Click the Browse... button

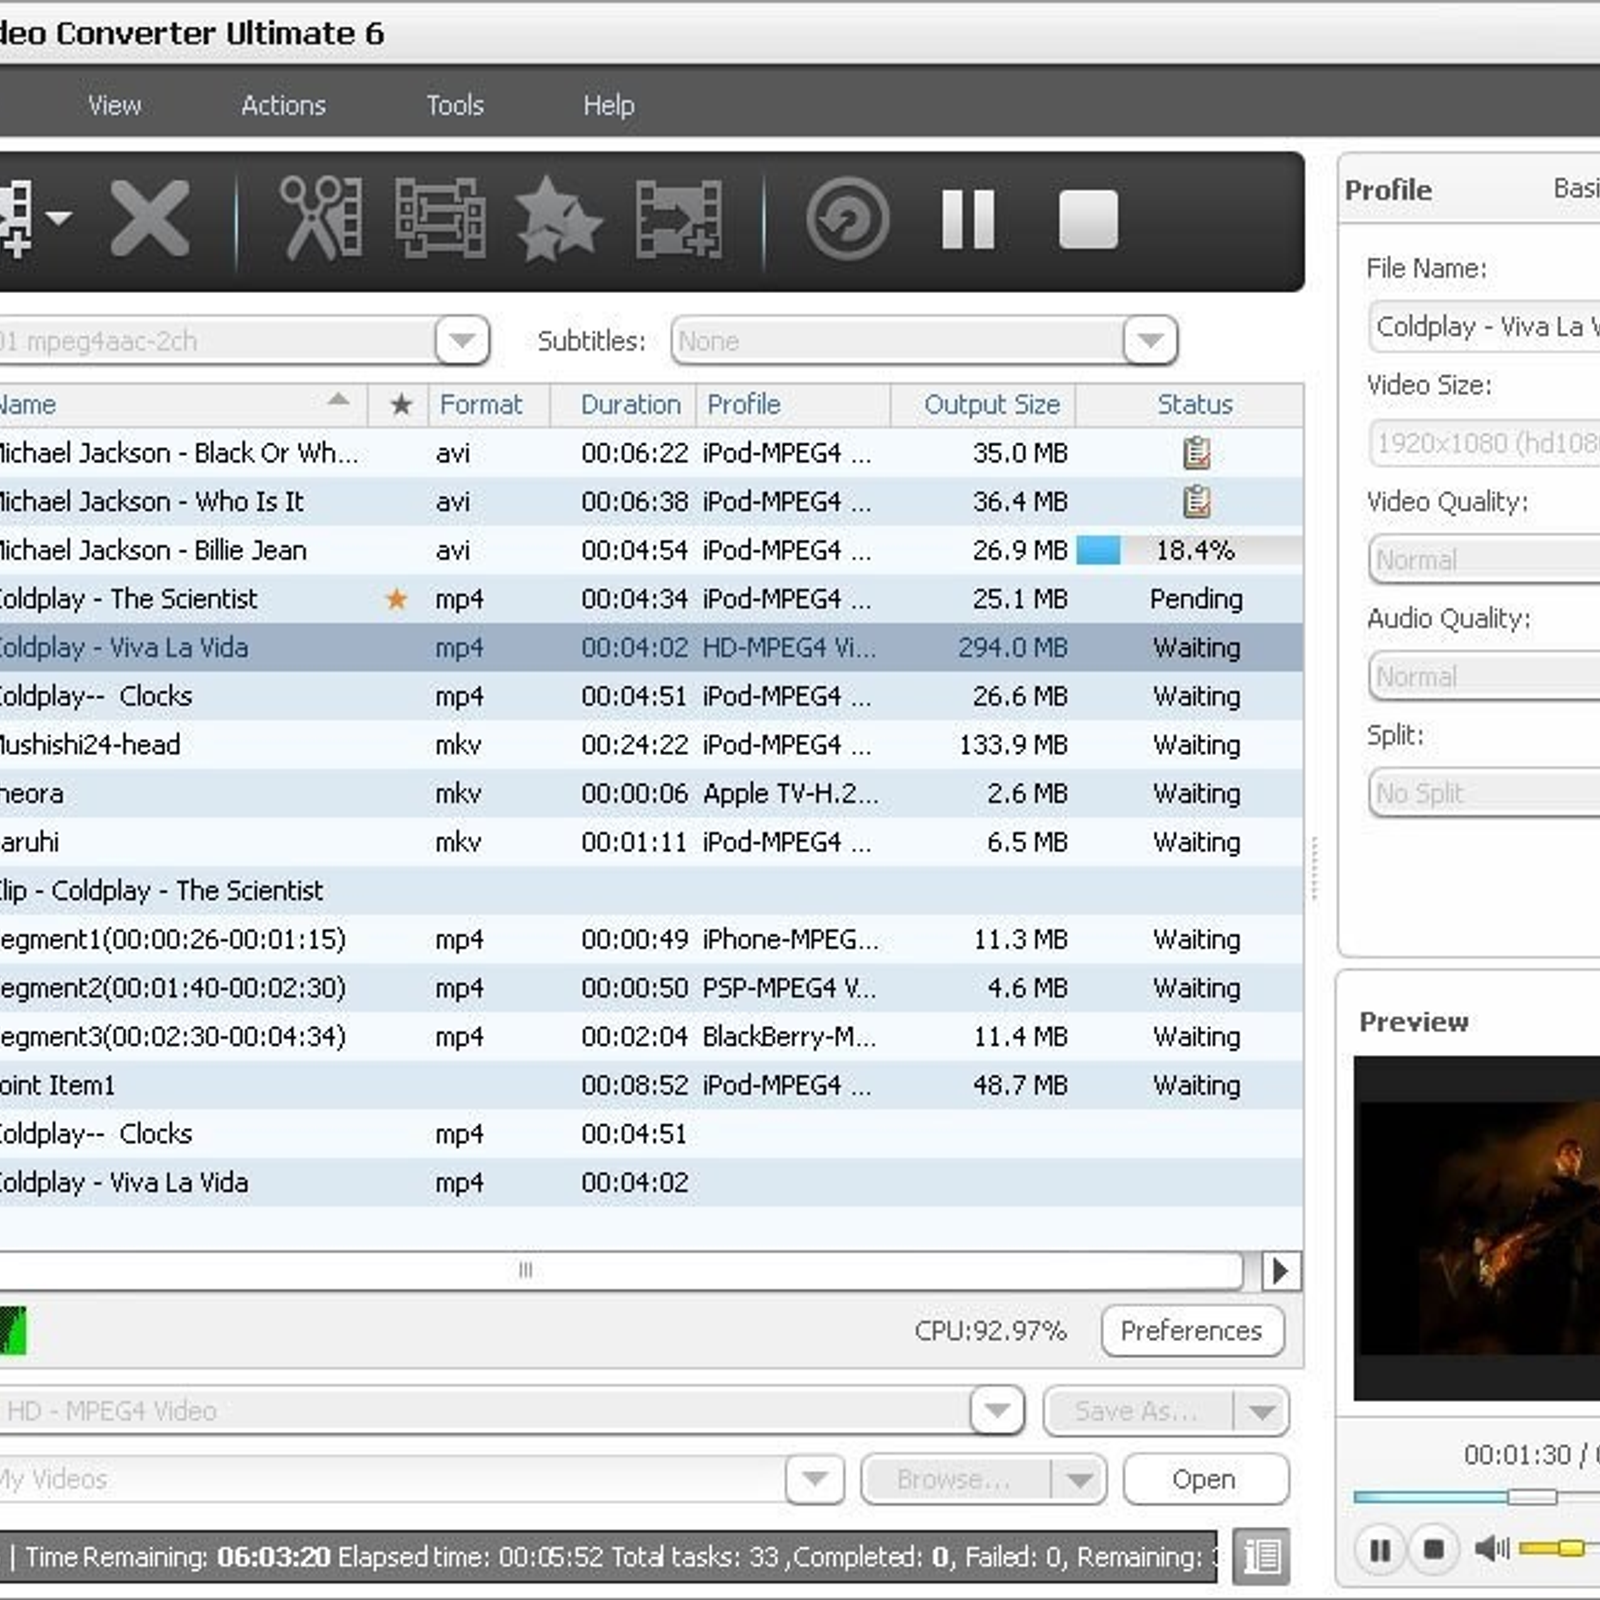coord(955,1479)
